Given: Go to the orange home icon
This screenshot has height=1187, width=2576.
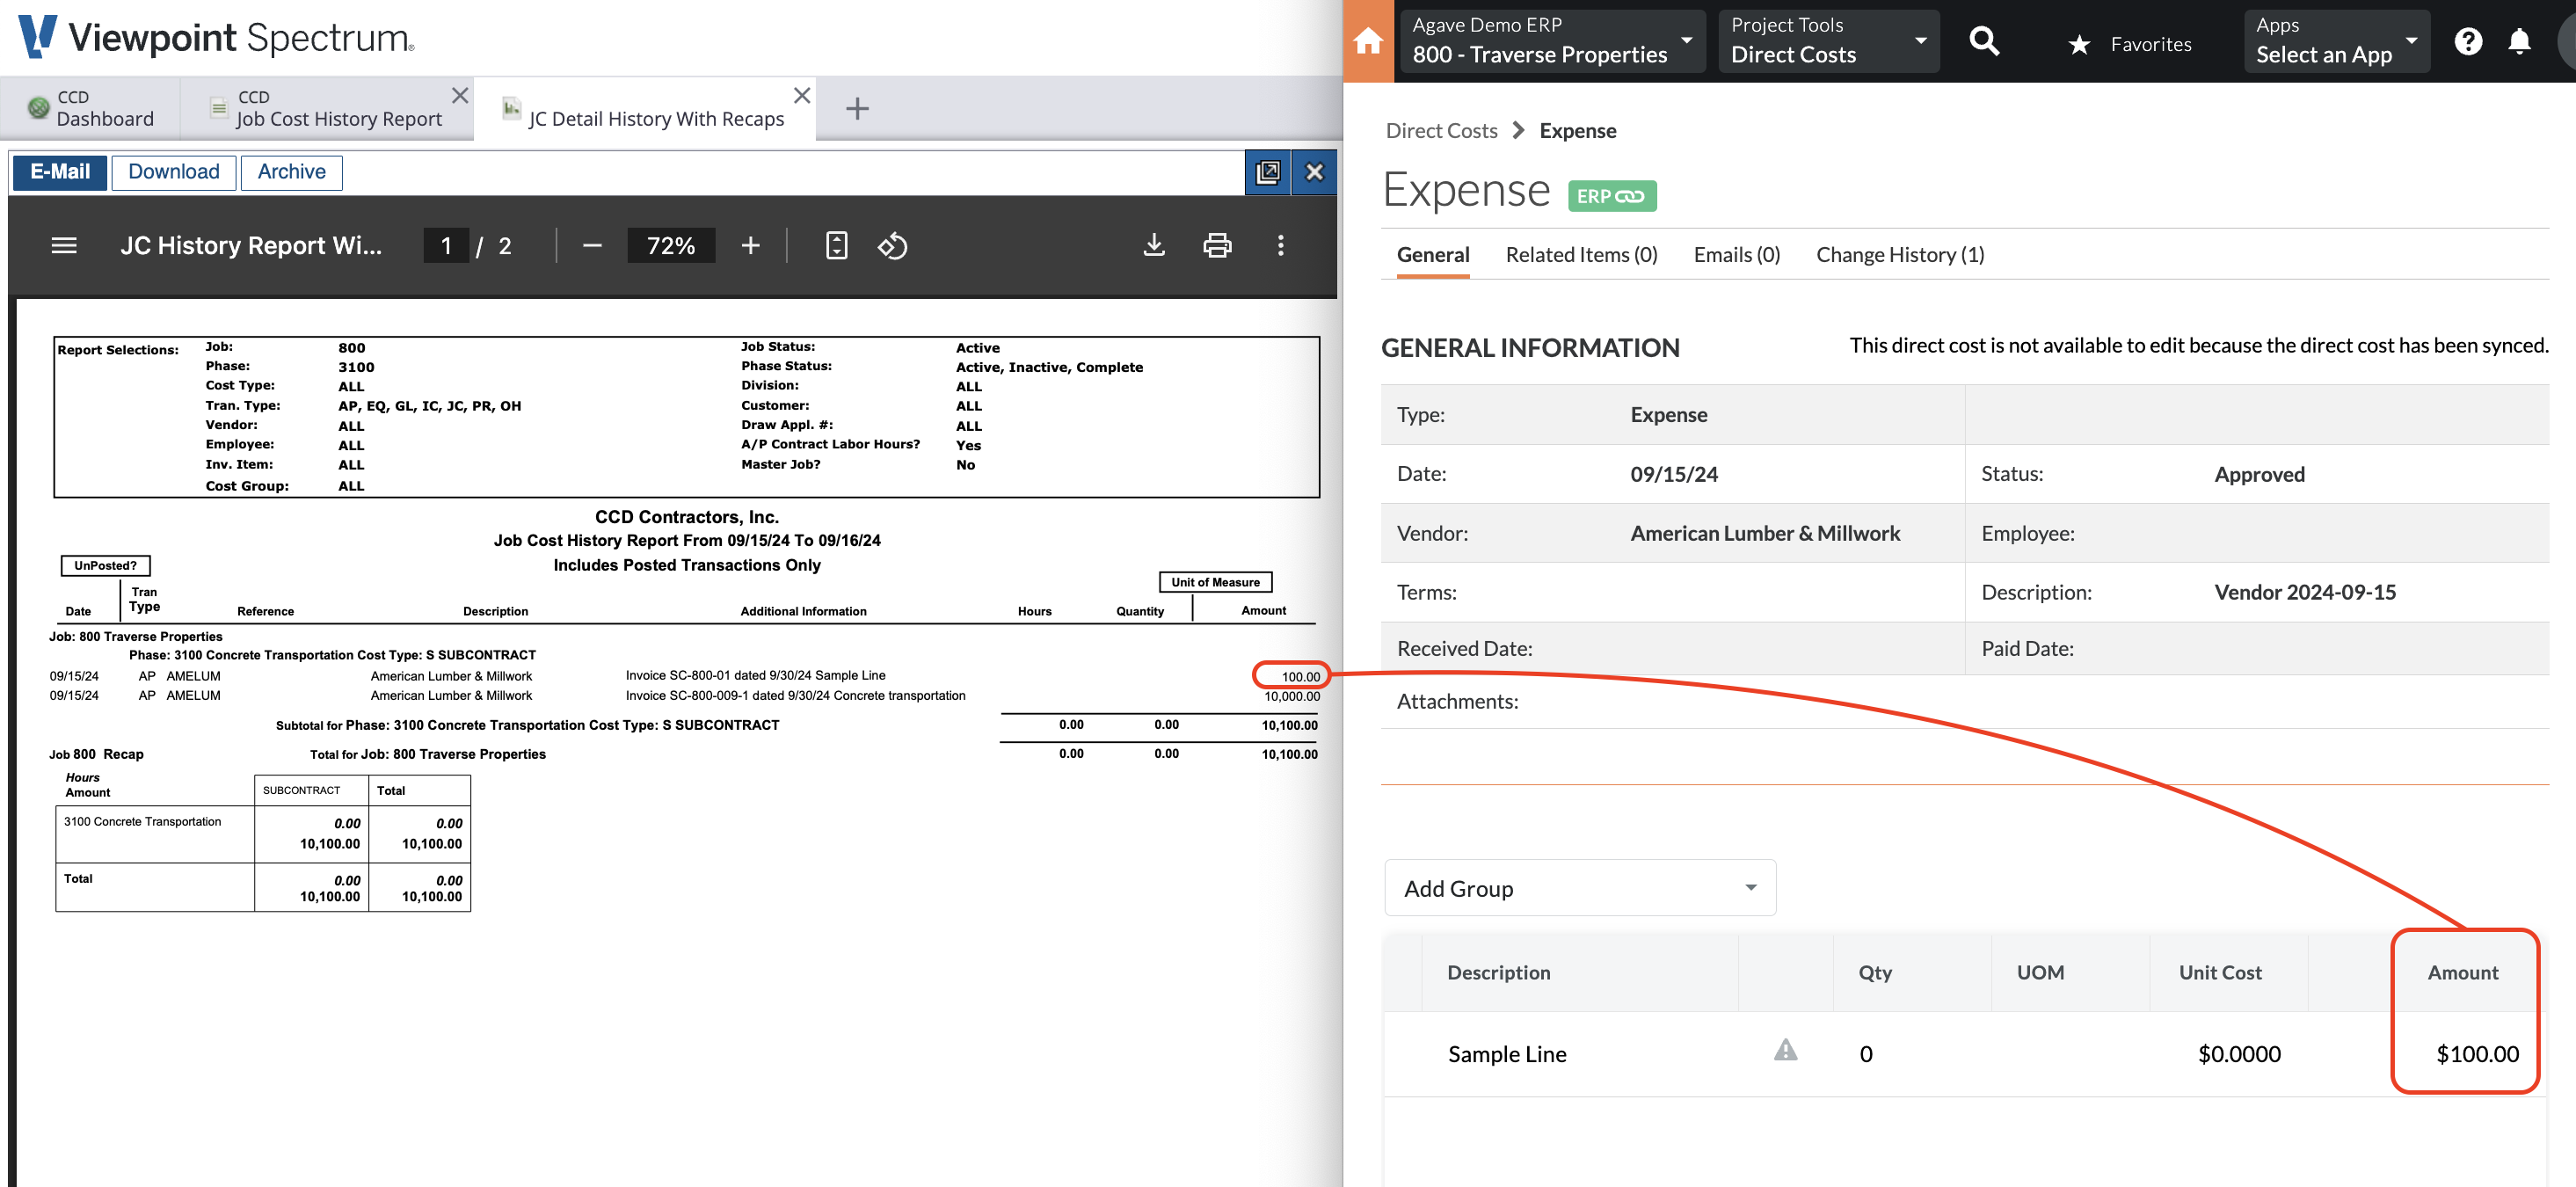Looking at the screenshot, I should click(1368, 41).
